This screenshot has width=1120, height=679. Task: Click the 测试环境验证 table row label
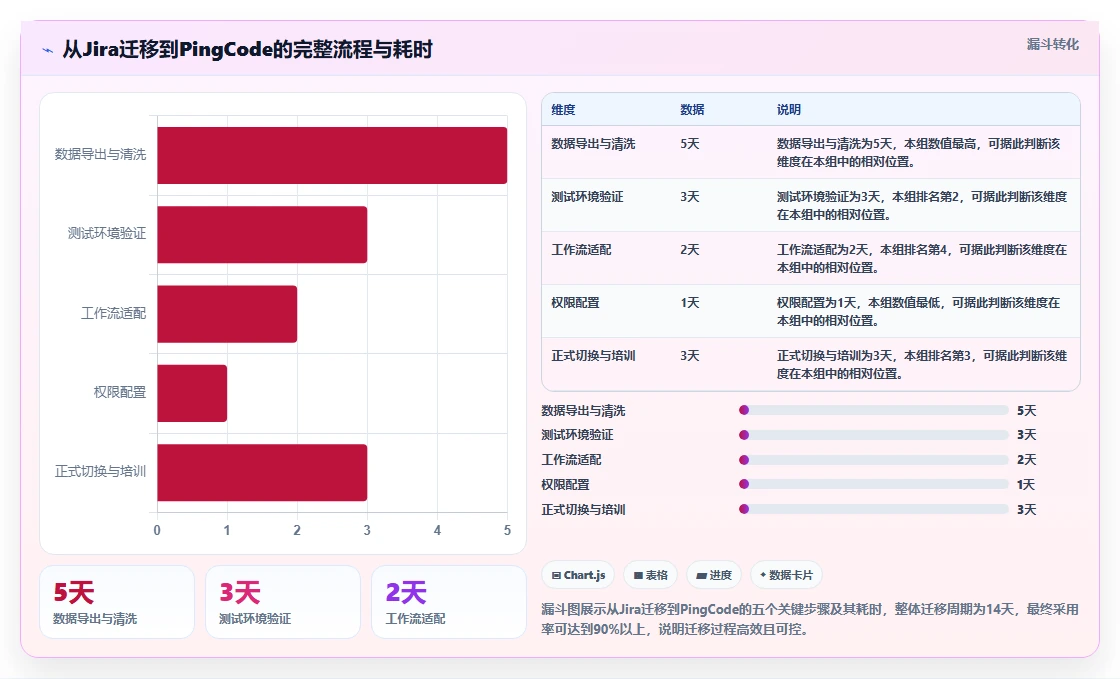pyautogui.click(x=587, y=196)
